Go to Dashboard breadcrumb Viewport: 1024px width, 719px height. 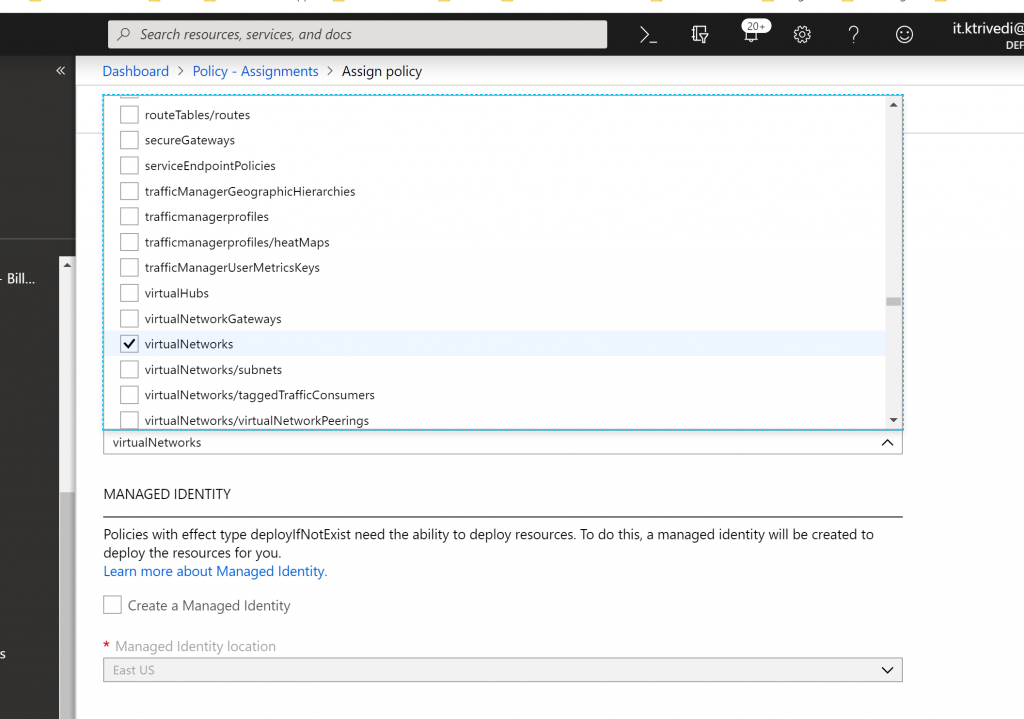click(x=136, y=71)
